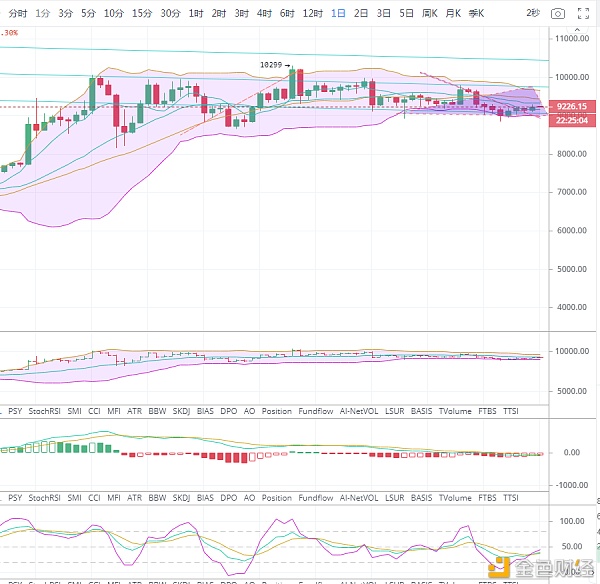Select the 5分 timeframe
Image resolution: width=600 pixels, height=584 pixels.
[88, 13]
